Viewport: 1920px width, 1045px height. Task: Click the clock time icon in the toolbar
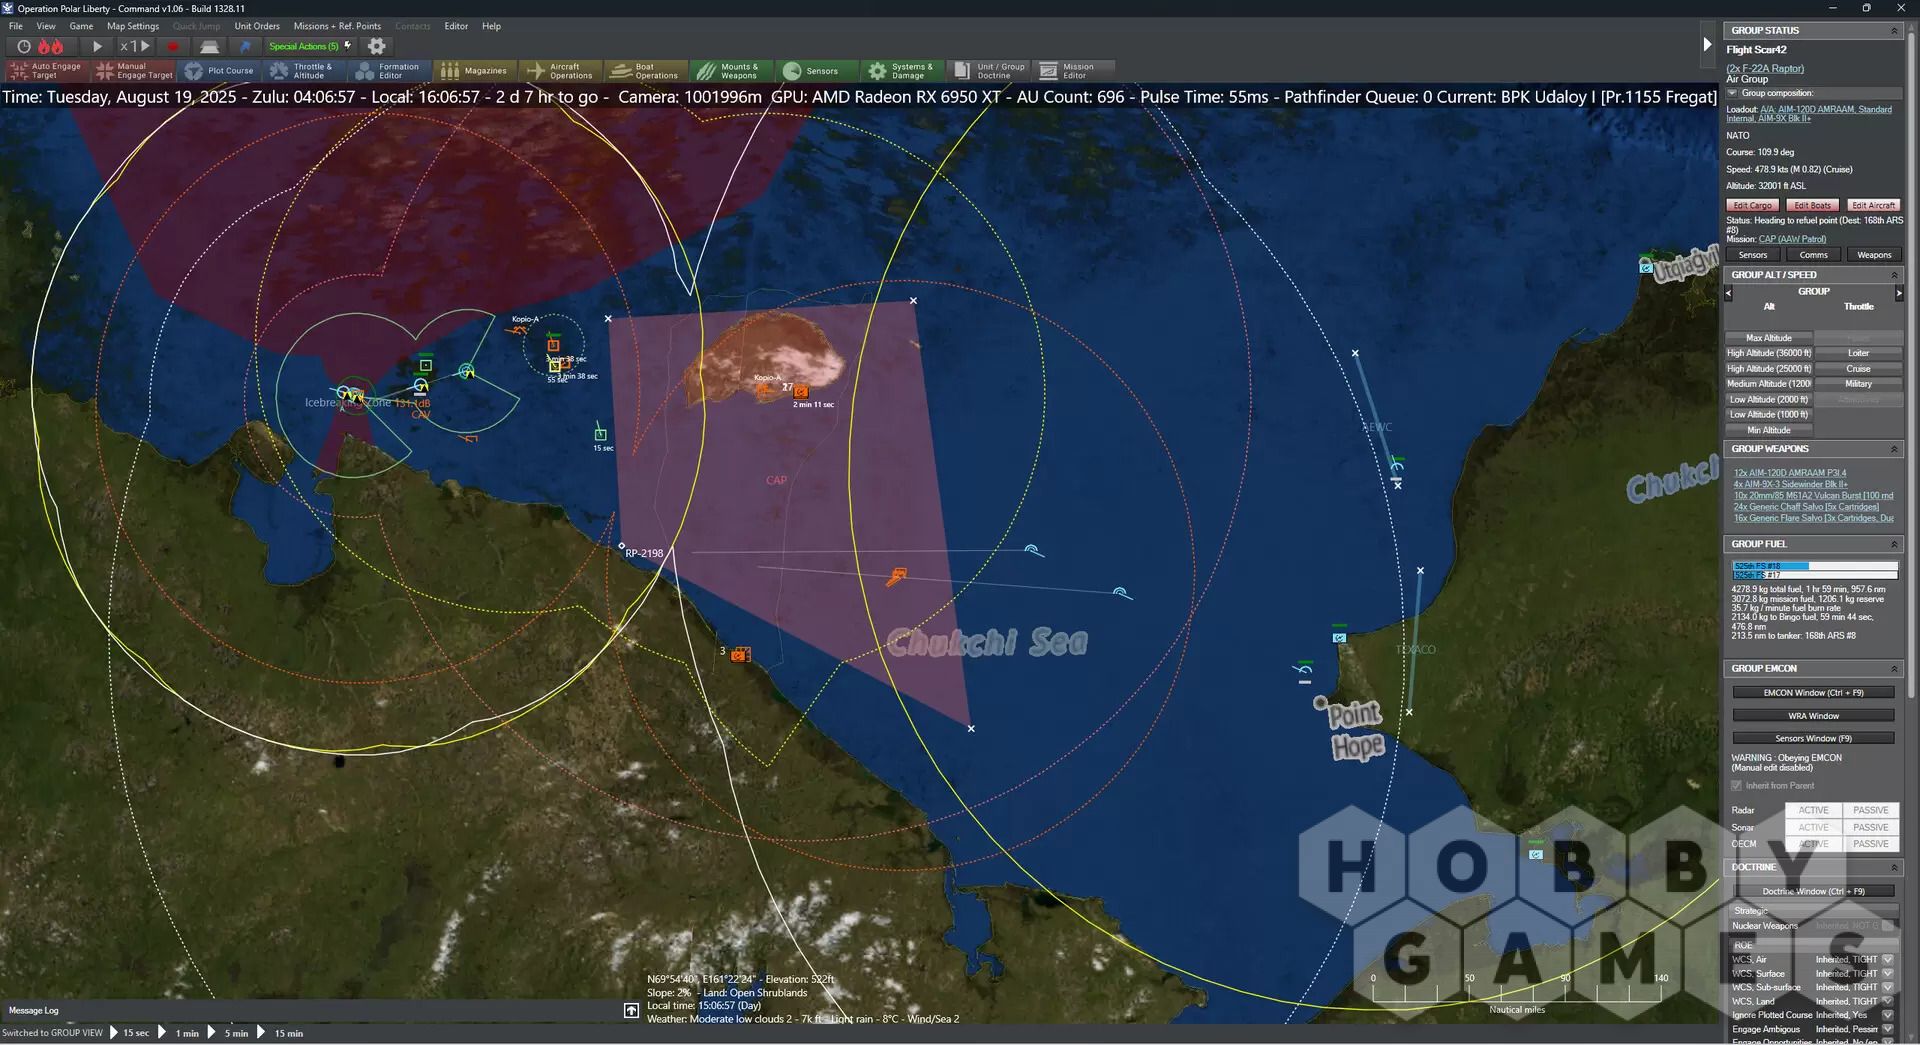click(24, 46)
